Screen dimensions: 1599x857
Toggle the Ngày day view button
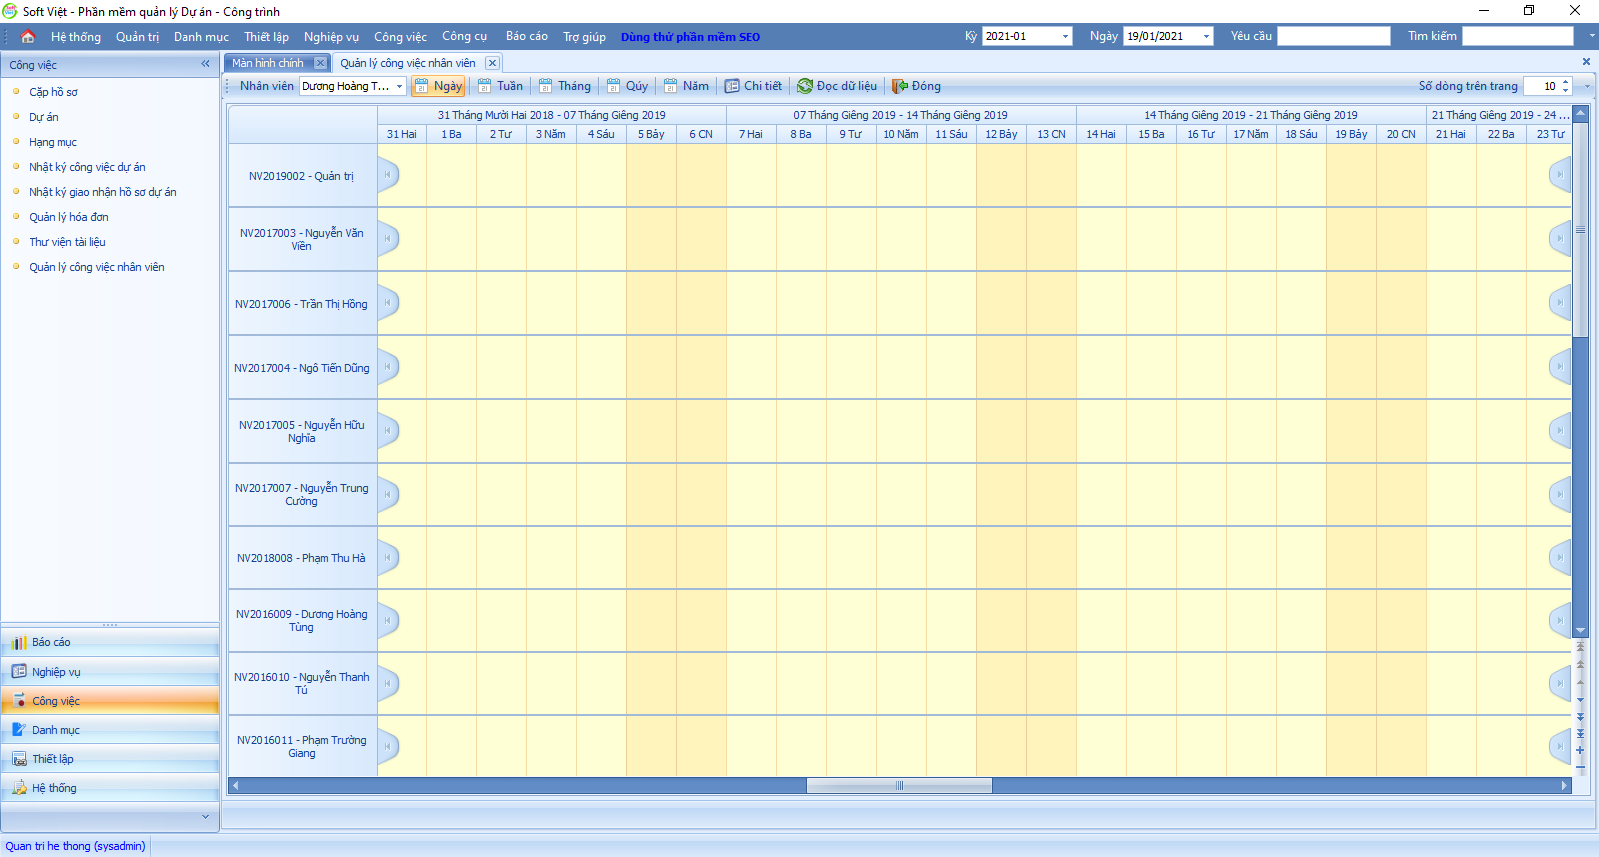click(438, 86)
